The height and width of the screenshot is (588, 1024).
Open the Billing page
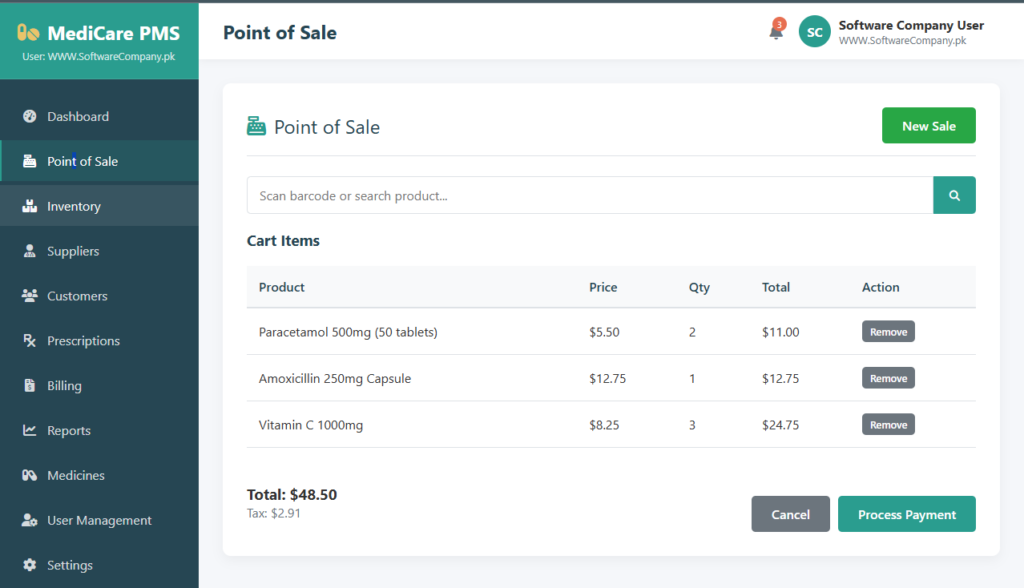click(x=64, y=386)
